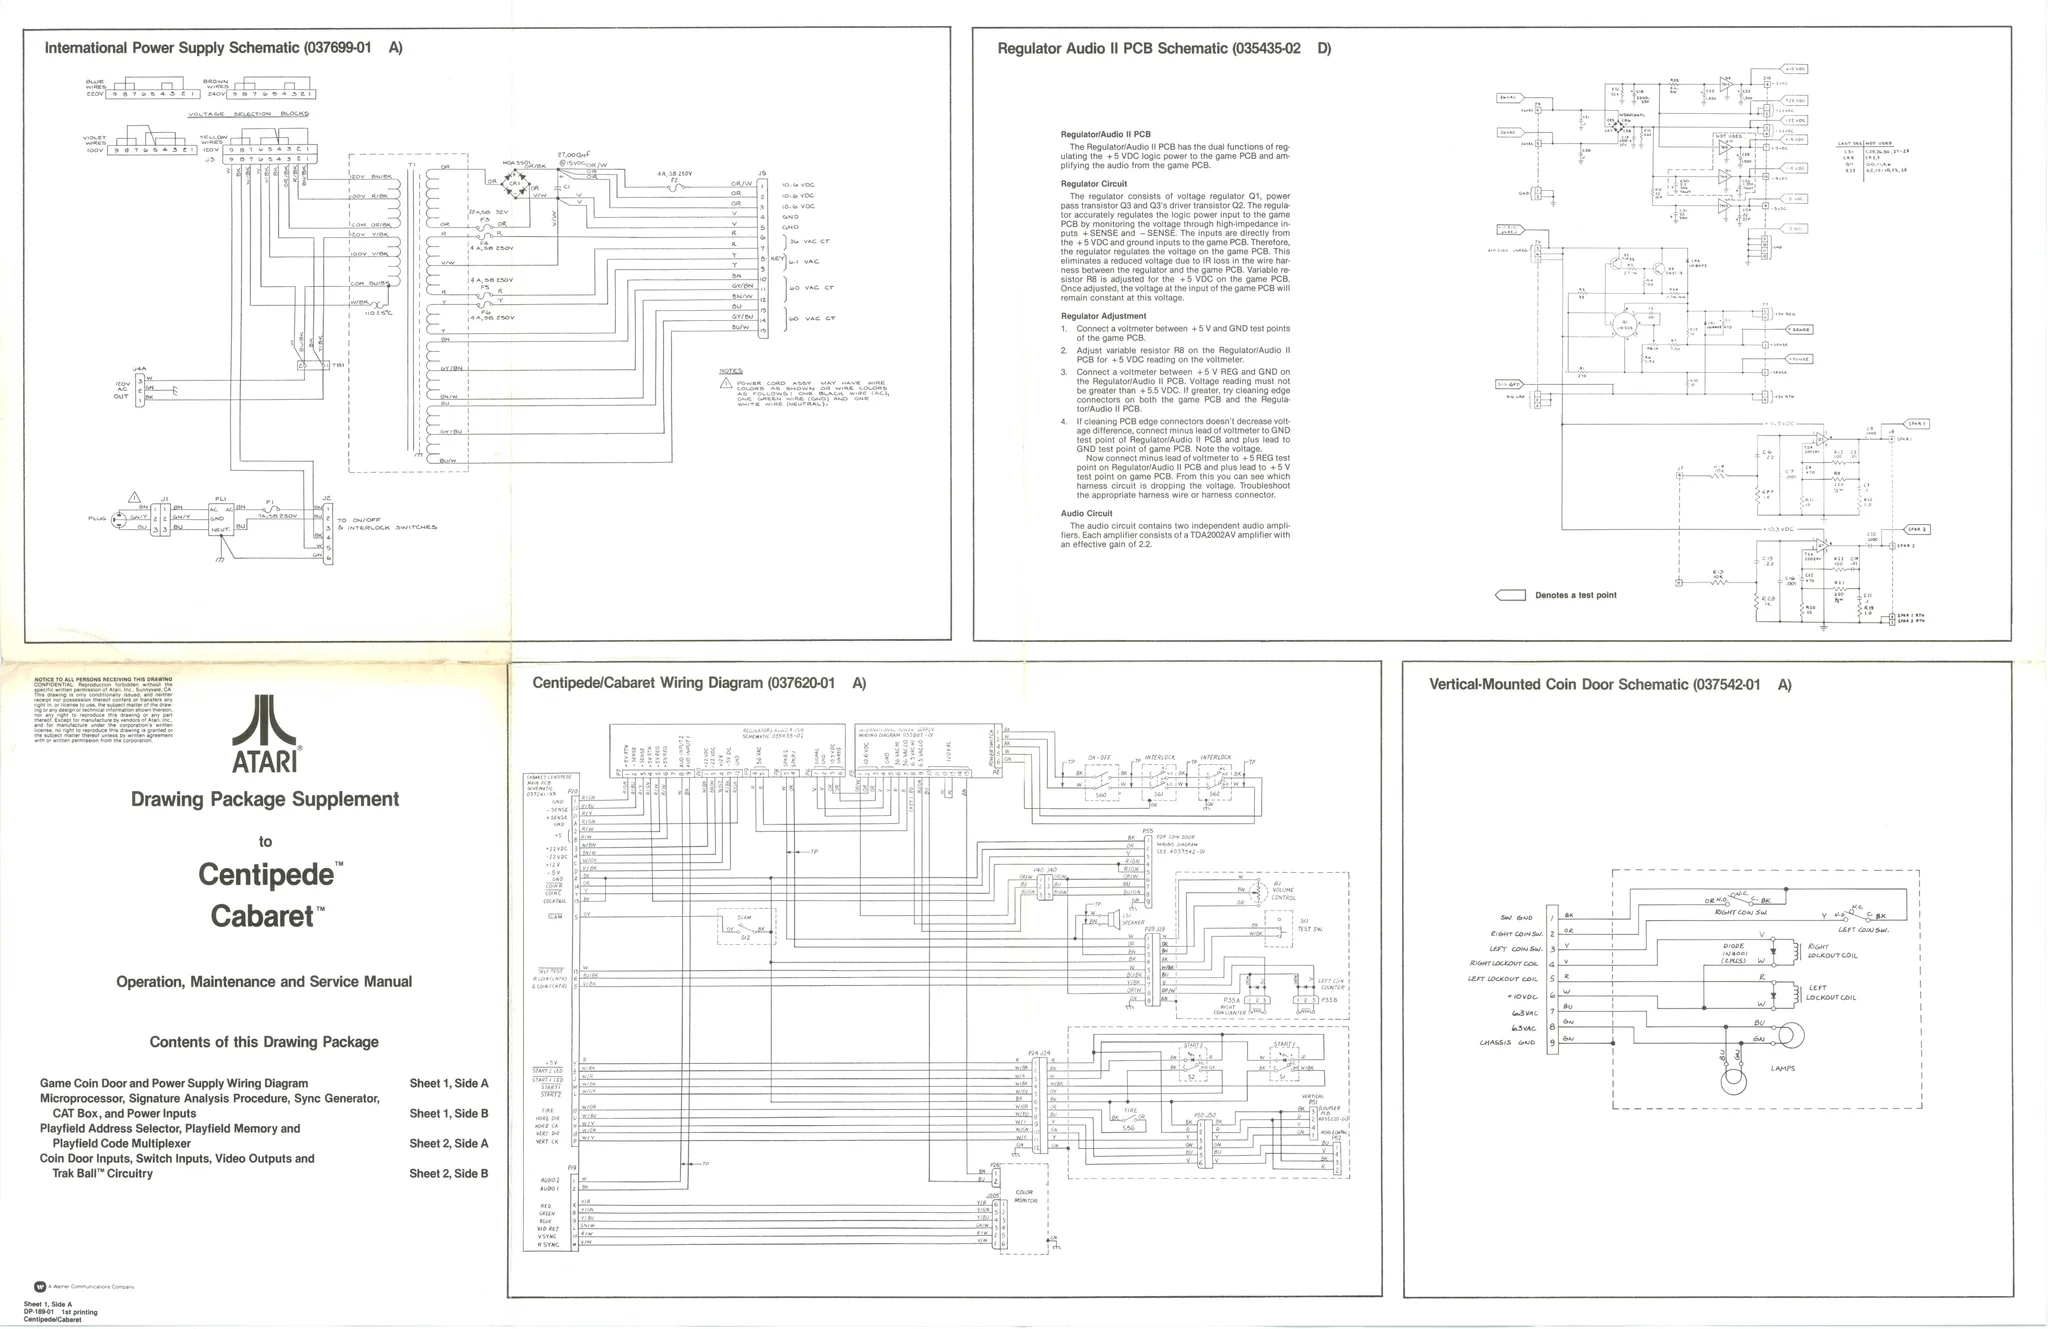
Task: Click the 'Regulator/Audio II PCB' bold subheading
Action: pyautogui.click(x=1105, y=134)
